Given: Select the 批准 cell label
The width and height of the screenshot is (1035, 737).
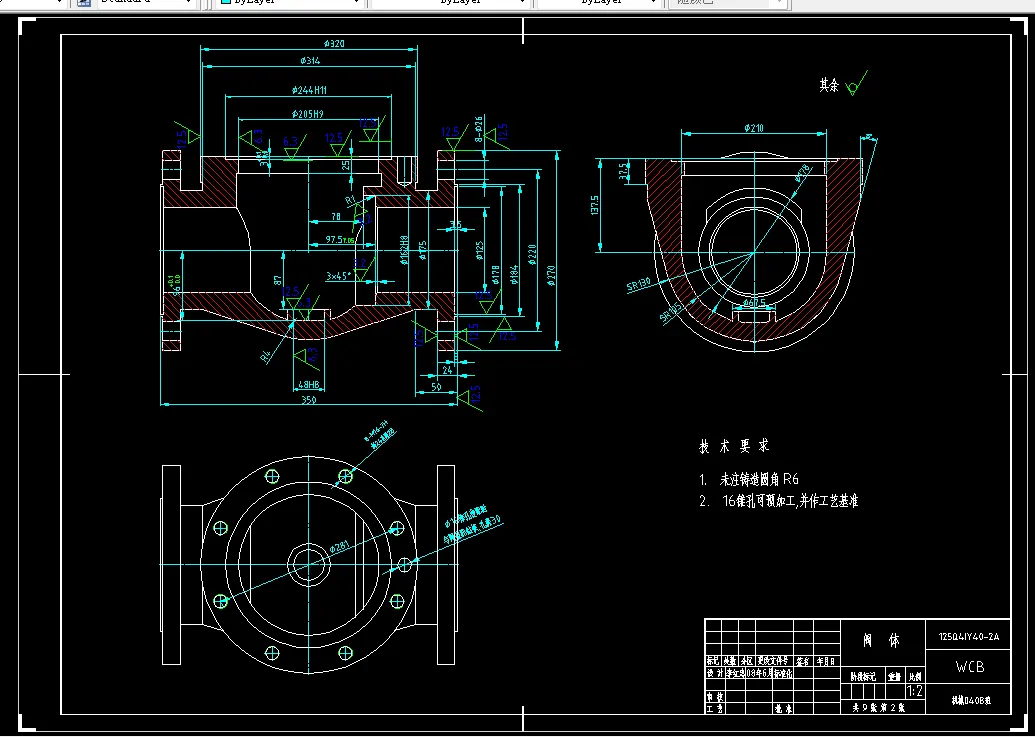Looking at the screenshot, I should click(783, 709).
